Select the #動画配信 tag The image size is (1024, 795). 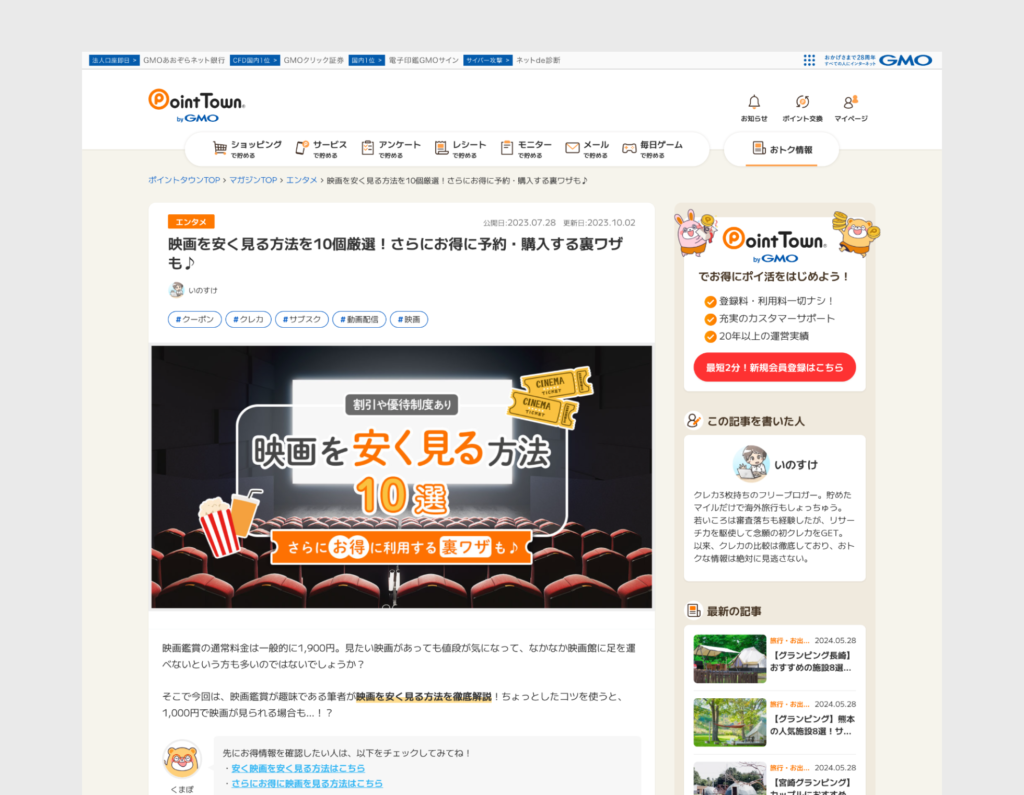point(359,319)
